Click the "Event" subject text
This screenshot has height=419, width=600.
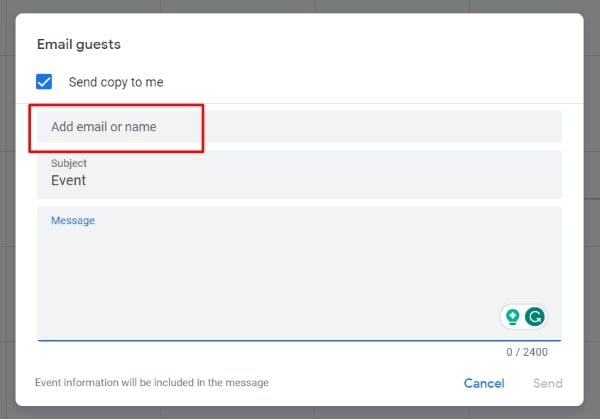68,181
